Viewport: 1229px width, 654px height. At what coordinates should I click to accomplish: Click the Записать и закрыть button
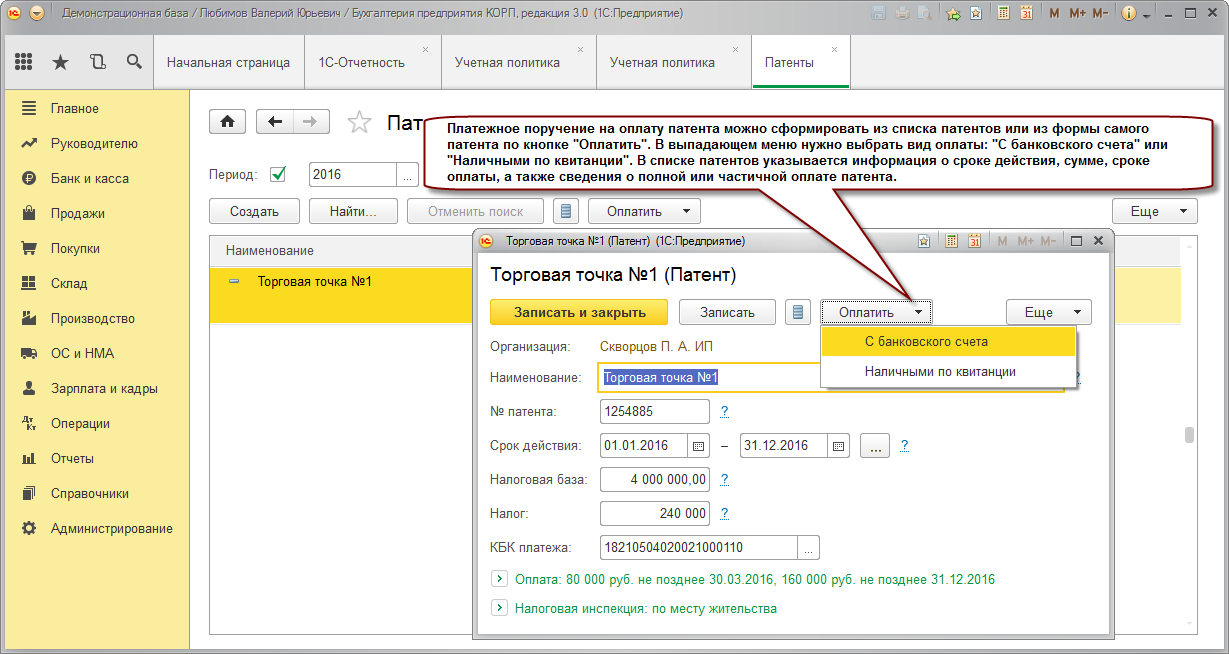tap(580, 312)
